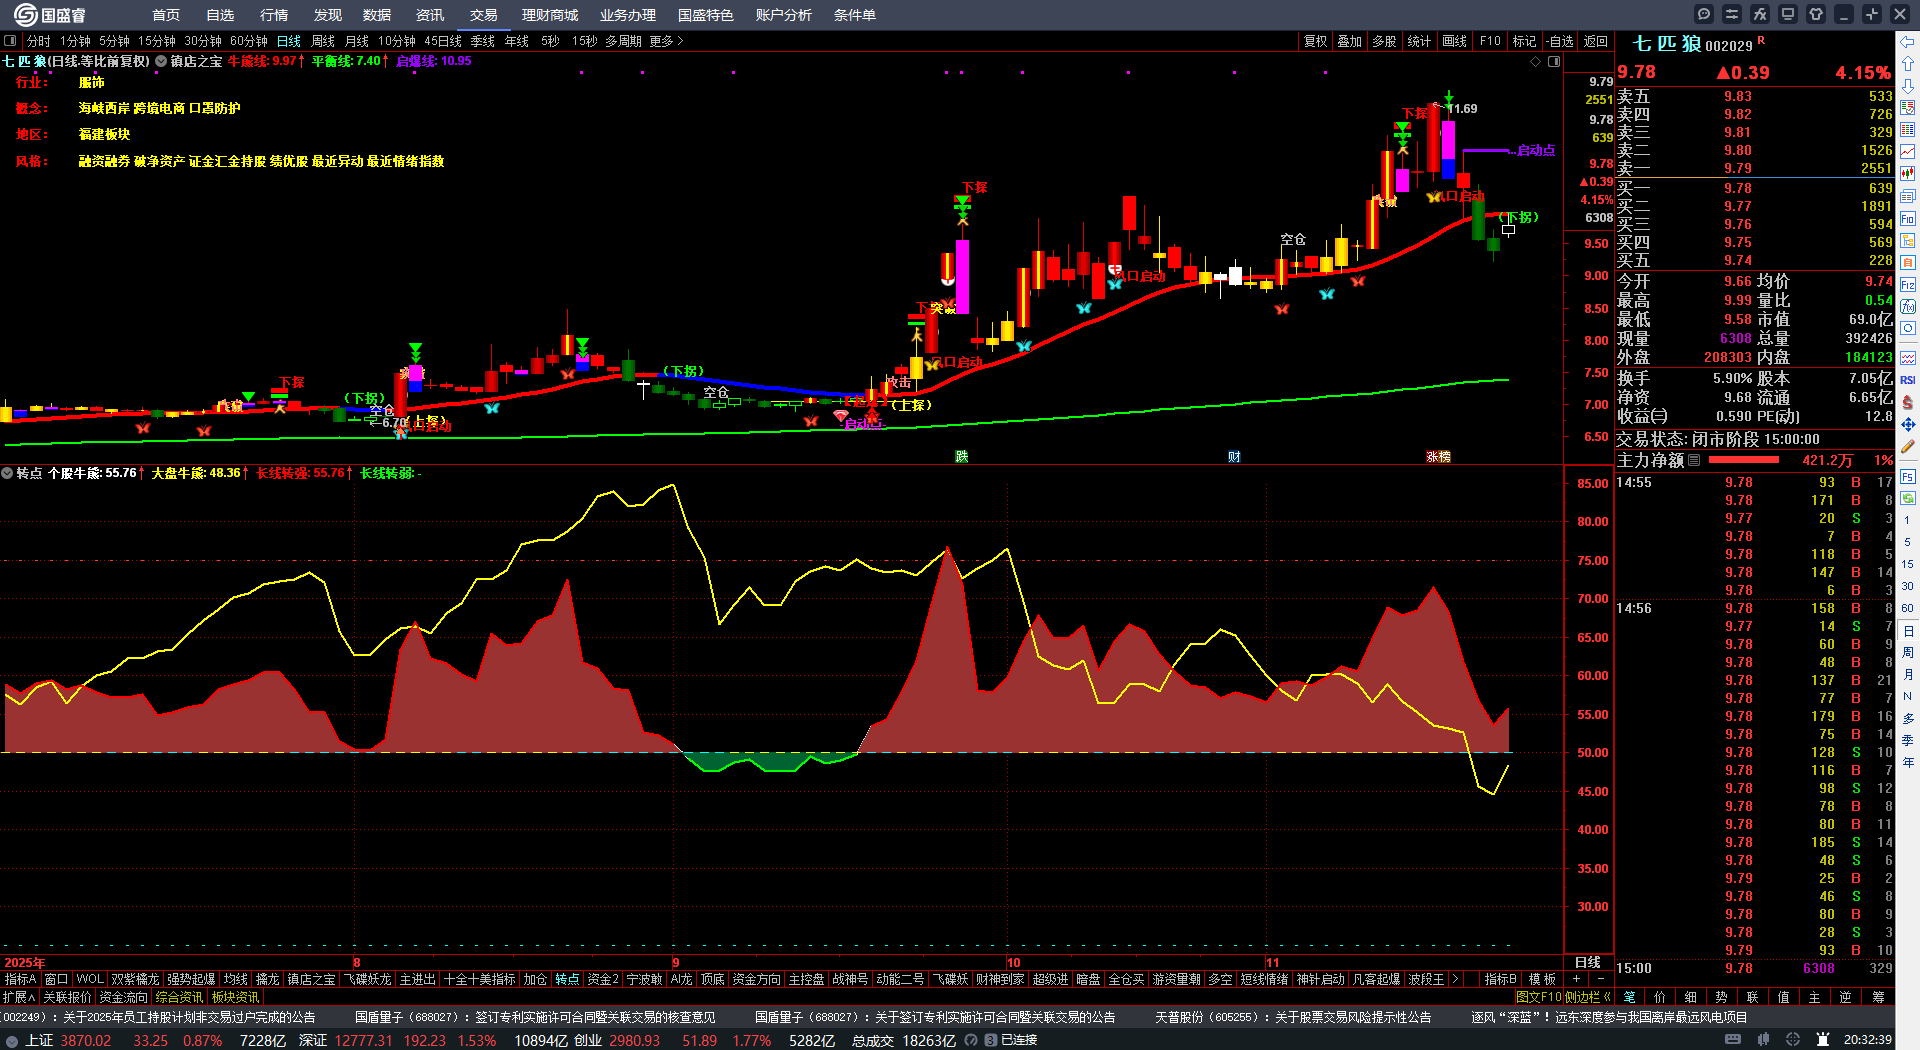The width and height of the screenshot is (1920, 1050).
Task: Switch to 5分钟 chart period
Action: (114, 41)
